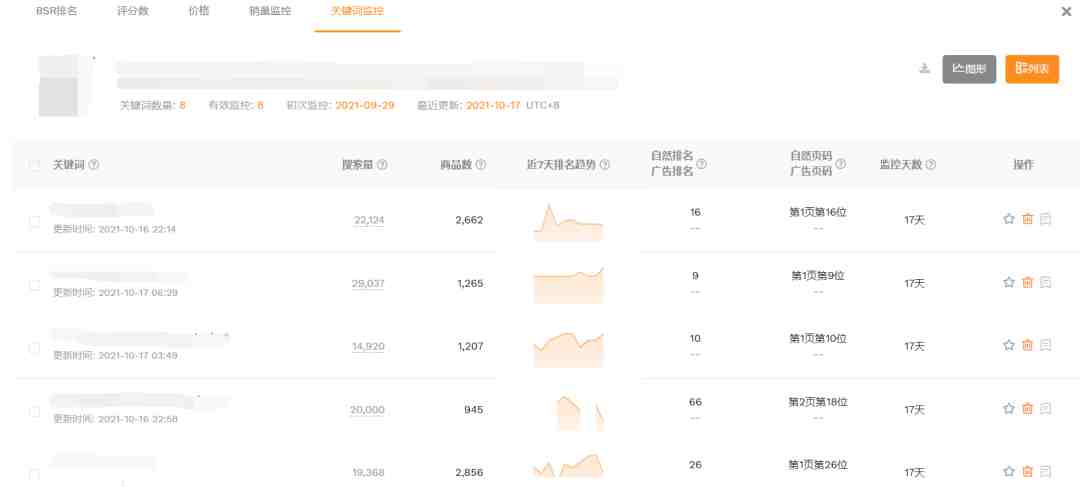Star the keyword row with 14,920 searches

click(1009, 345)
